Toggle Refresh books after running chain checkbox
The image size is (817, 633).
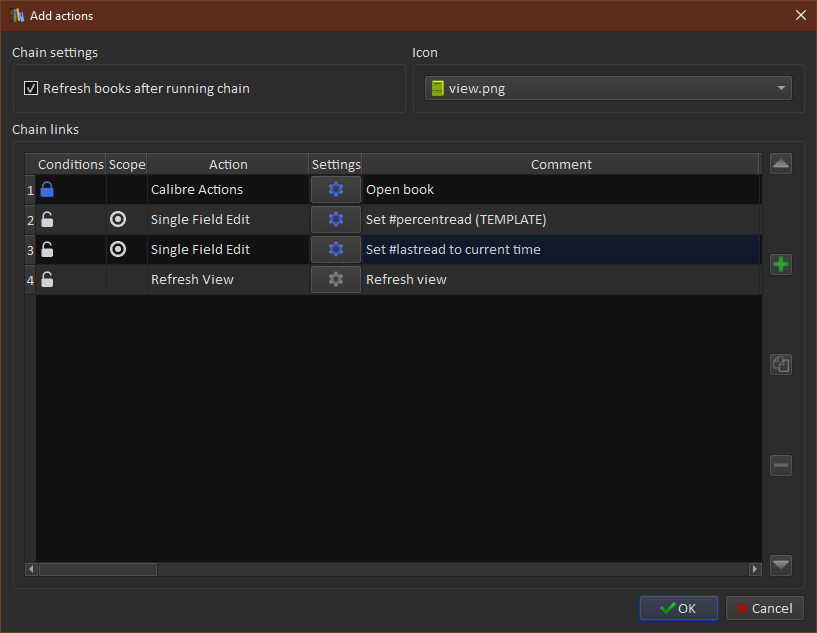(x=31, y=88)
